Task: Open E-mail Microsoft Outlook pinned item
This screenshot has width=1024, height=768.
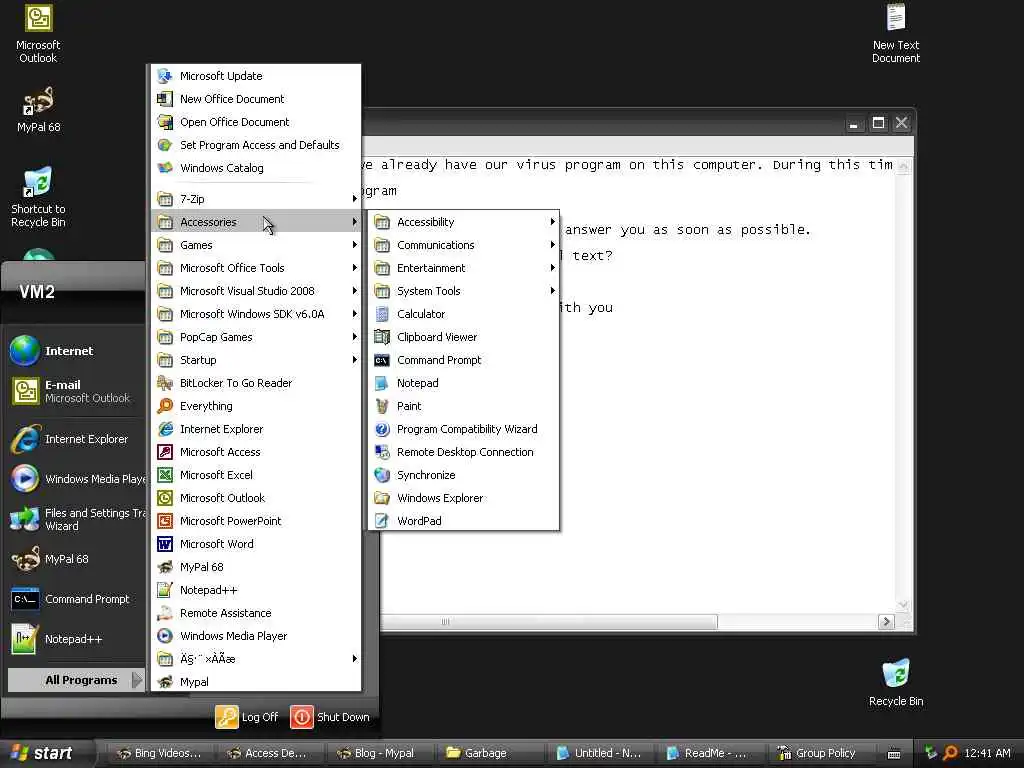Action: 76,391
